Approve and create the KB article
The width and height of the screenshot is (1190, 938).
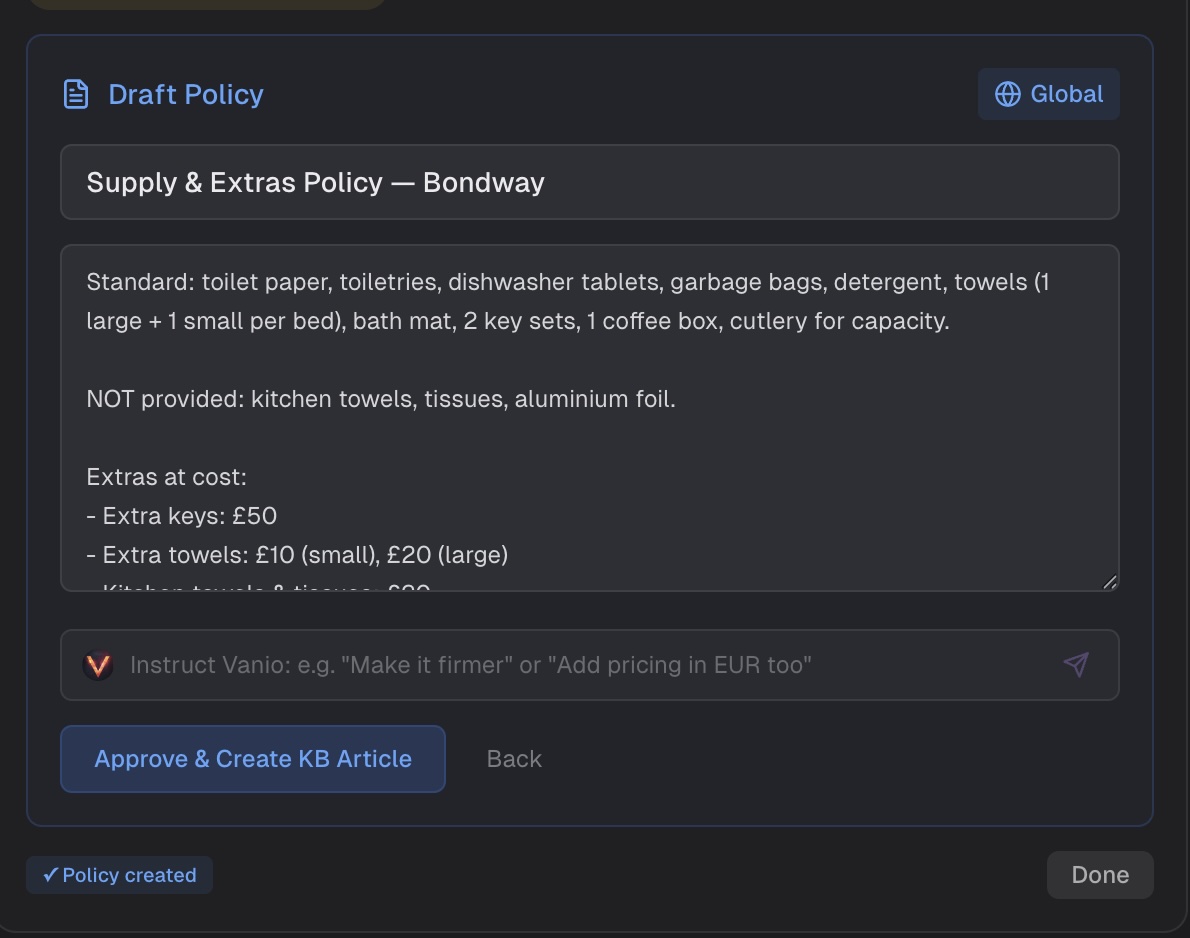[253, 759]
